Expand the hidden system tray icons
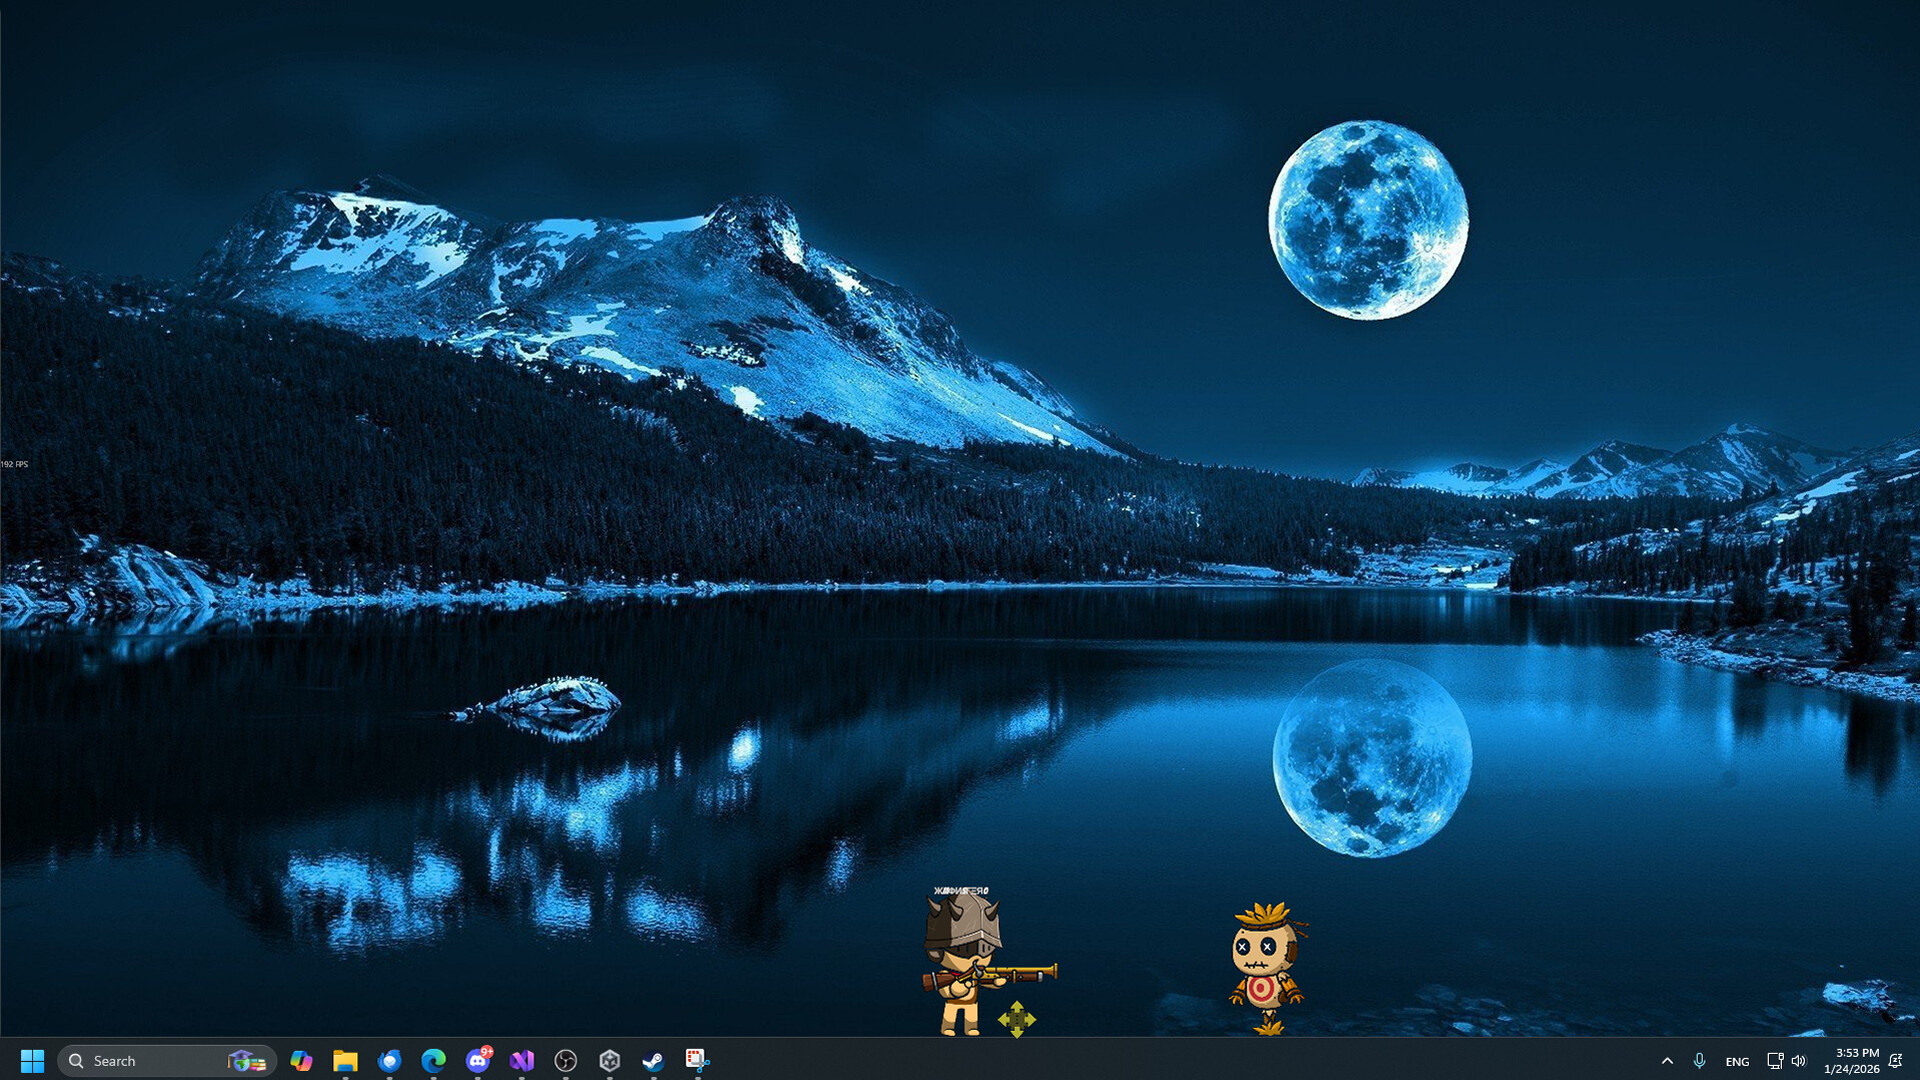1920x1080 pixels. tap(1668, 1060)
